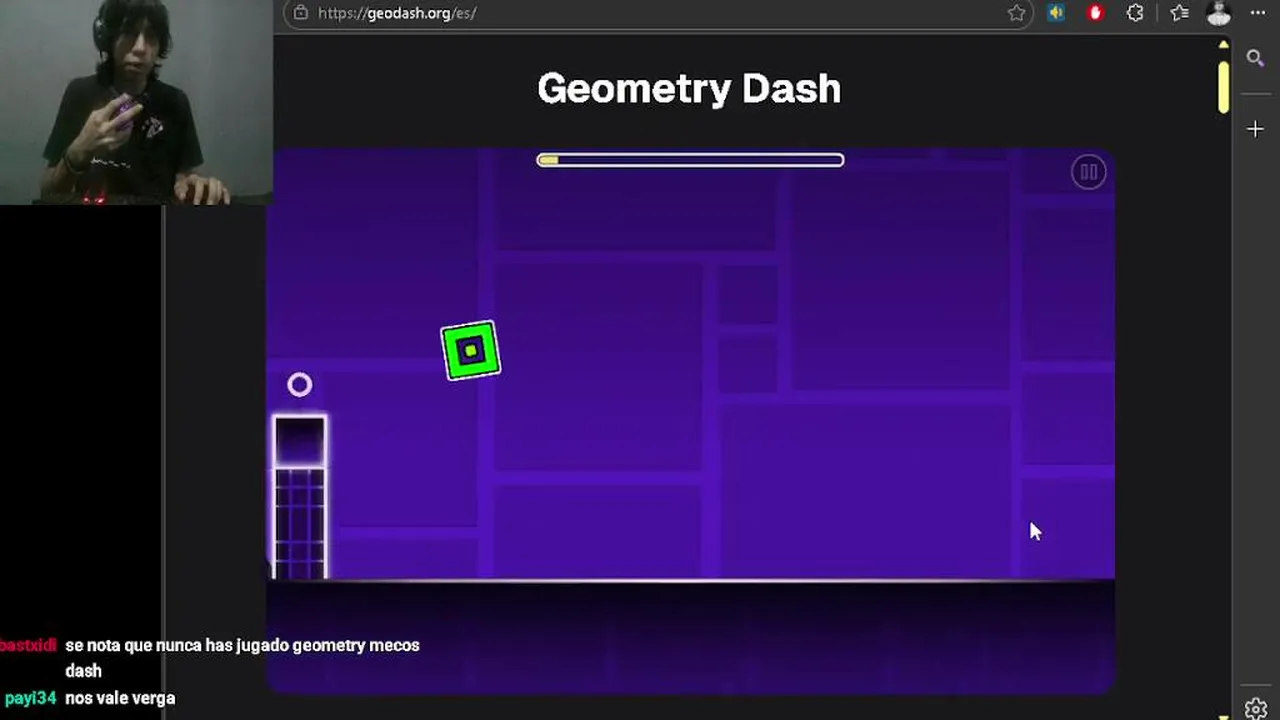Open the red hand ad-blocker extension
The image size is (1280, 720).
tap(1095, 13)
